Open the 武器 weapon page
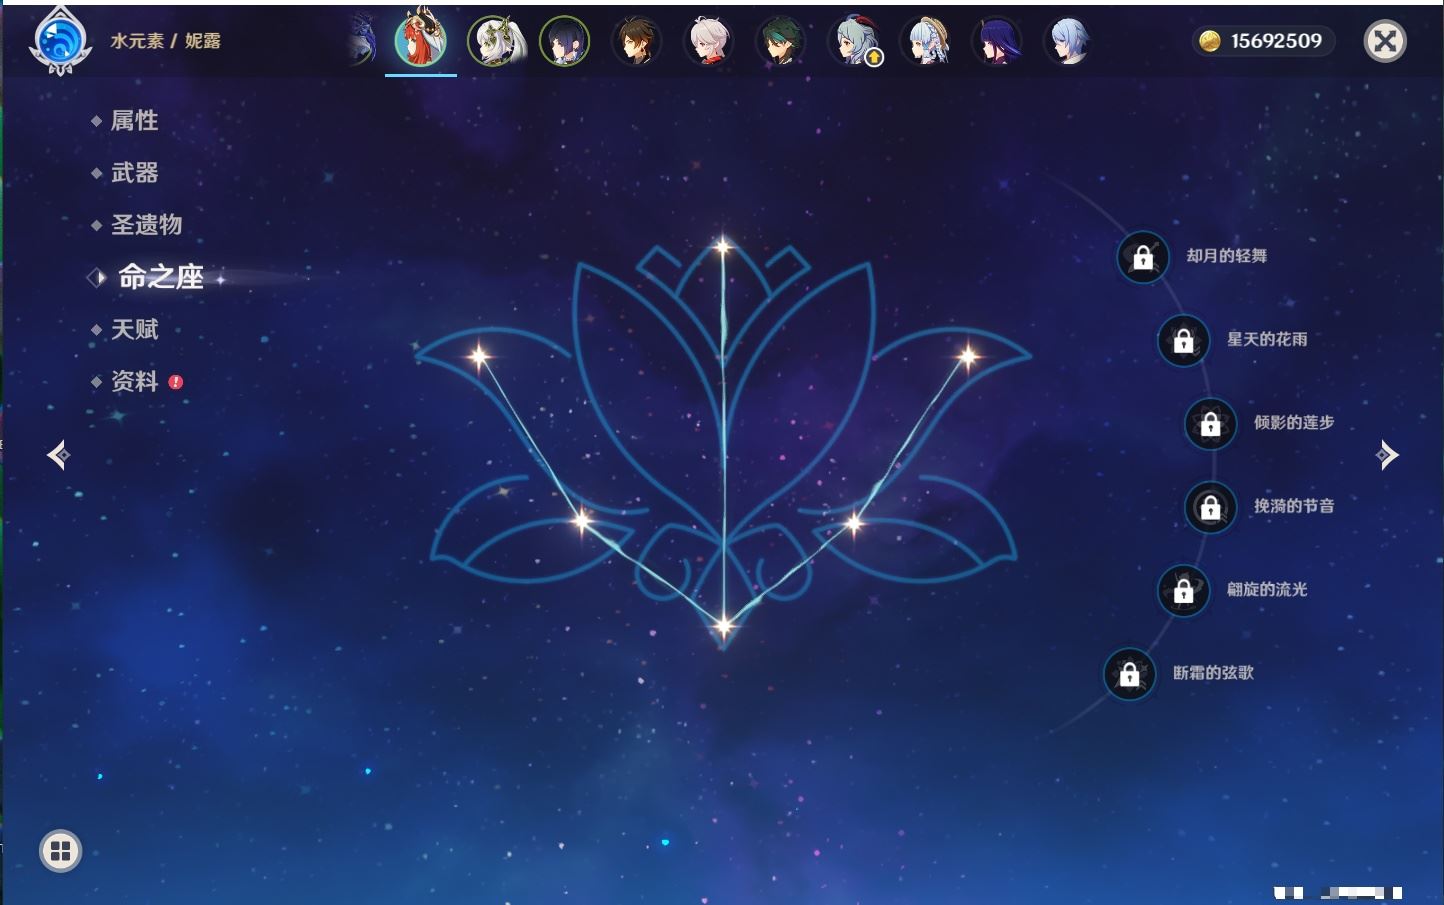The height and width of the screenshot is (905, 1444). click(x=134, y=173)
